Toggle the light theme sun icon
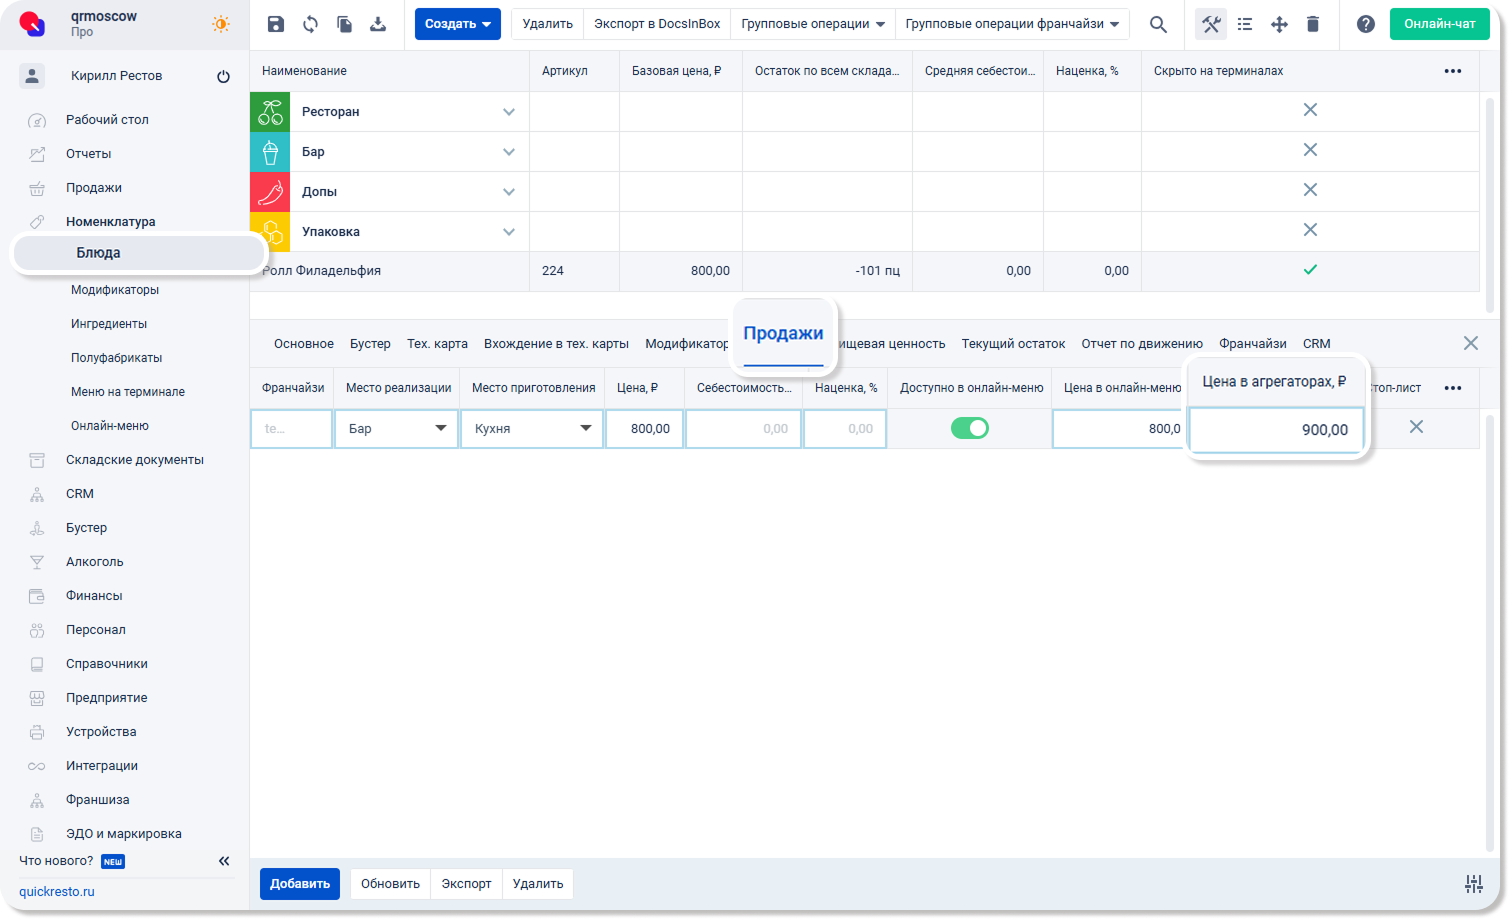Viewport: 1509px width, 919px height. click(x=220, y=24)
